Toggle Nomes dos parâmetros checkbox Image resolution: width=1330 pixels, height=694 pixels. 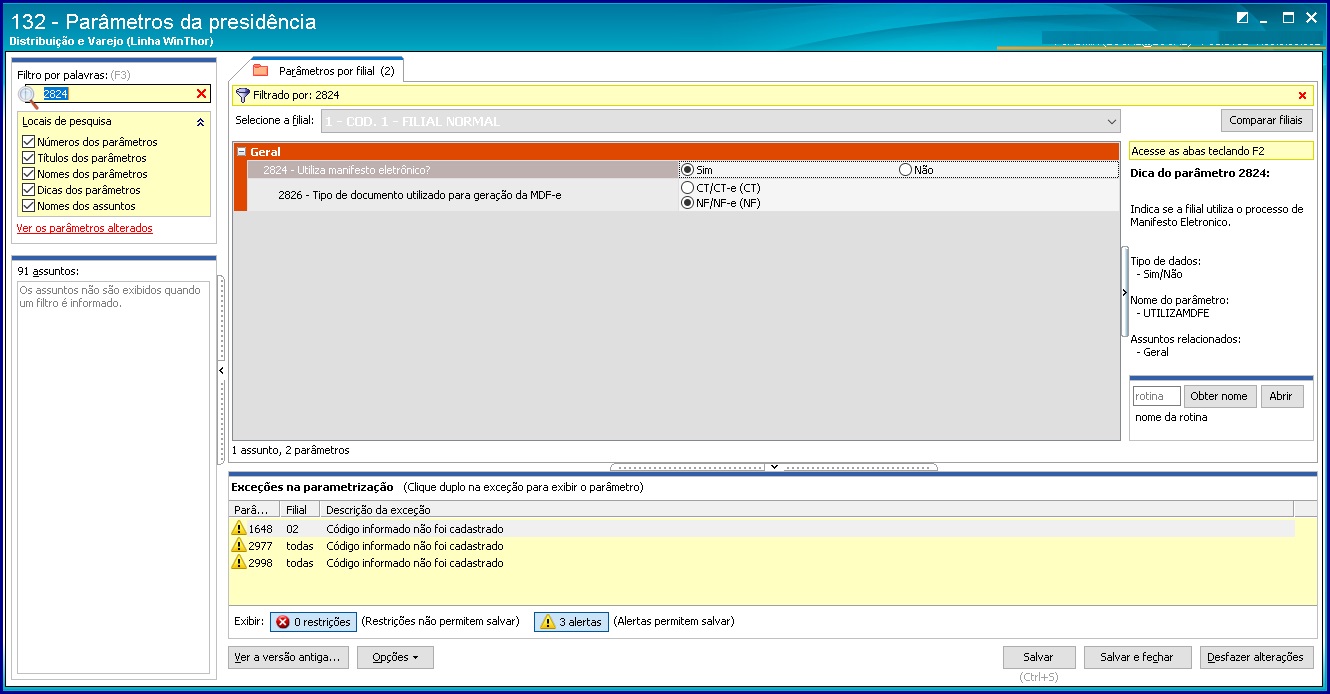28,174
